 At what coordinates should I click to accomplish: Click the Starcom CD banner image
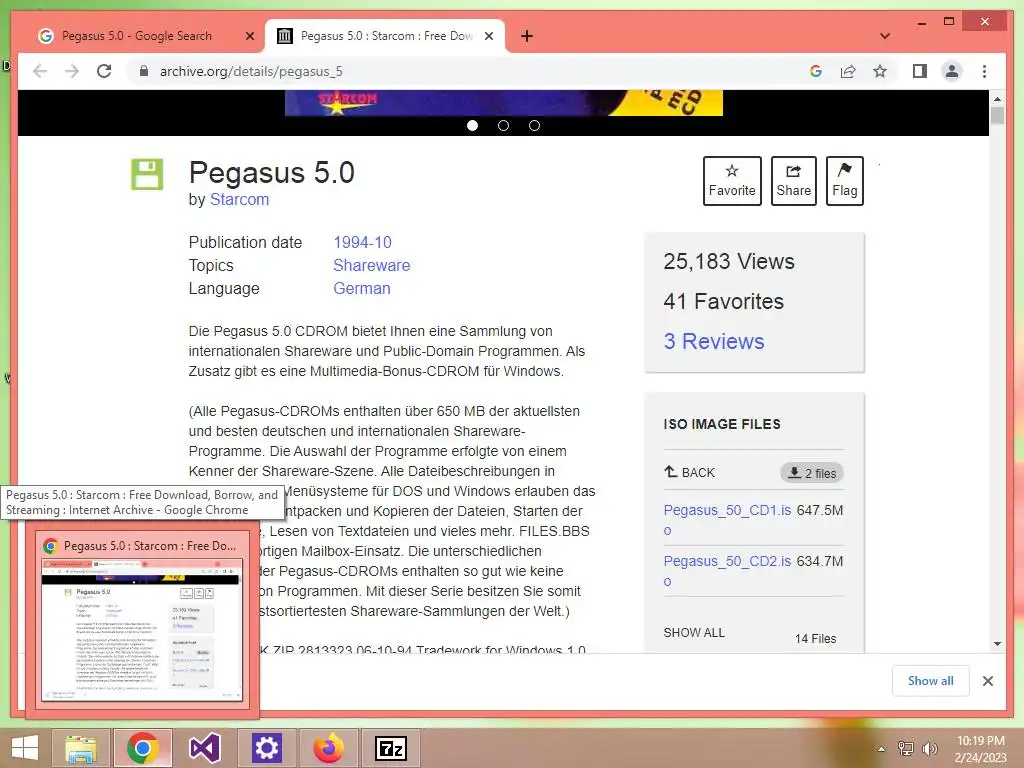coord(504,103)
